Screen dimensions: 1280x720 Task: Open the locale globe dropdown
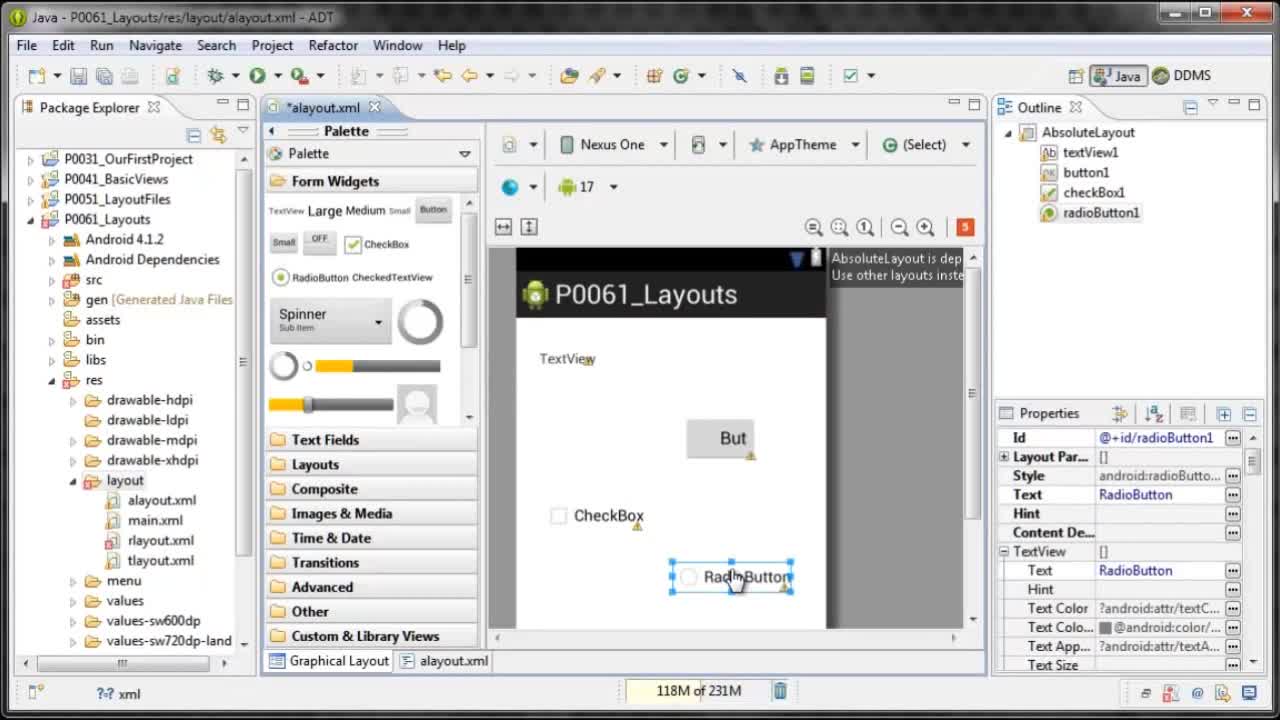519,187
